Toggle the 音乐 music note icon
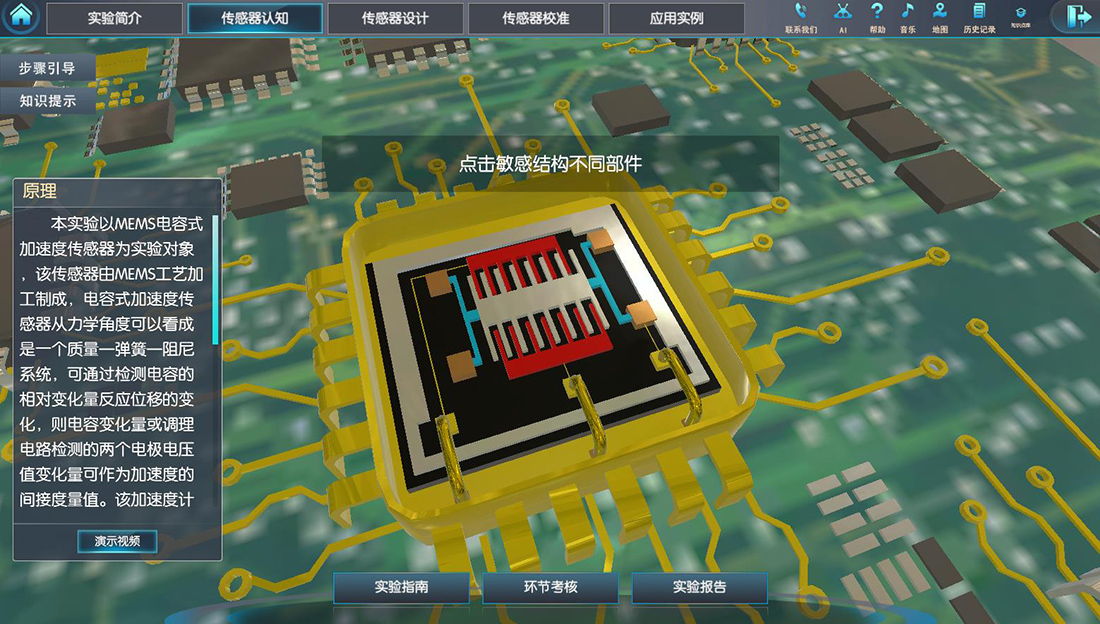This screenshot has width=1100, height=624. [907, 16]
